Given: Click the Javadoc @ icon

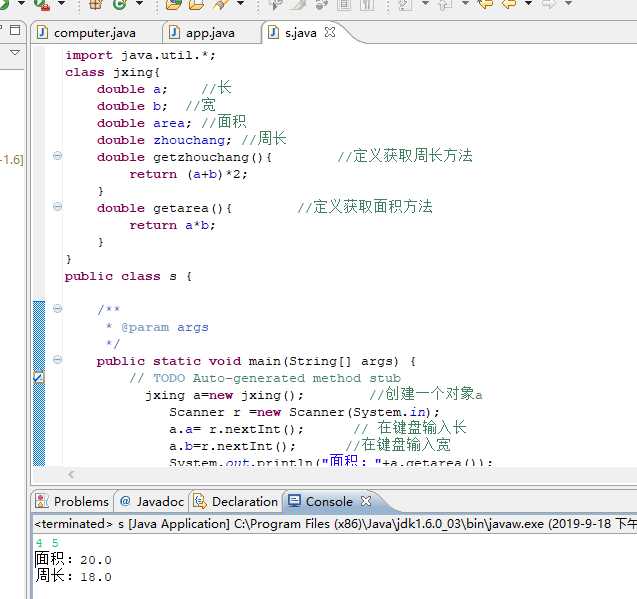Looking at the screenshot, I should coord(126,501).
